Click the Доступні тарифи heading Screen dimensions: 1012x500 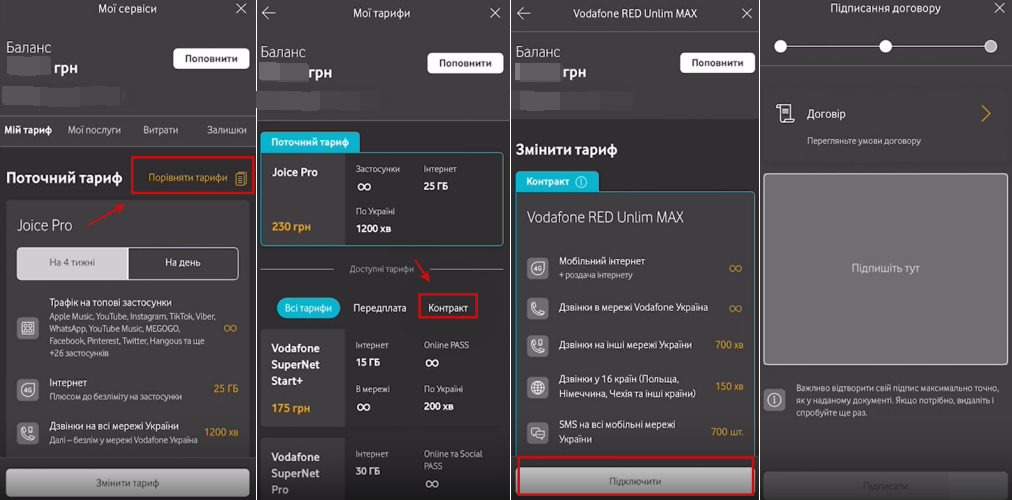click(382, 270)
